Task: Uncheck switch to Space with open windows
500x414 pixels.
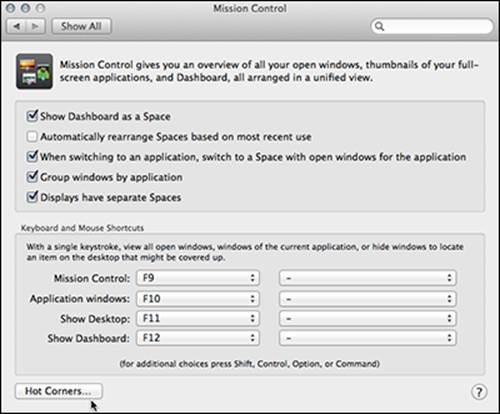Action: [x=32, y=156]
